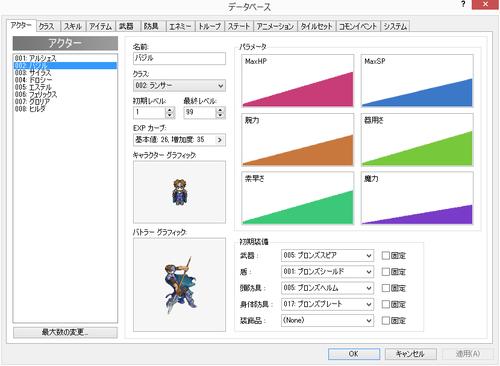The image size is (500, 366).
Task: Open the 装飾品 dropdown showing (None)
Action: pos(327,321)
